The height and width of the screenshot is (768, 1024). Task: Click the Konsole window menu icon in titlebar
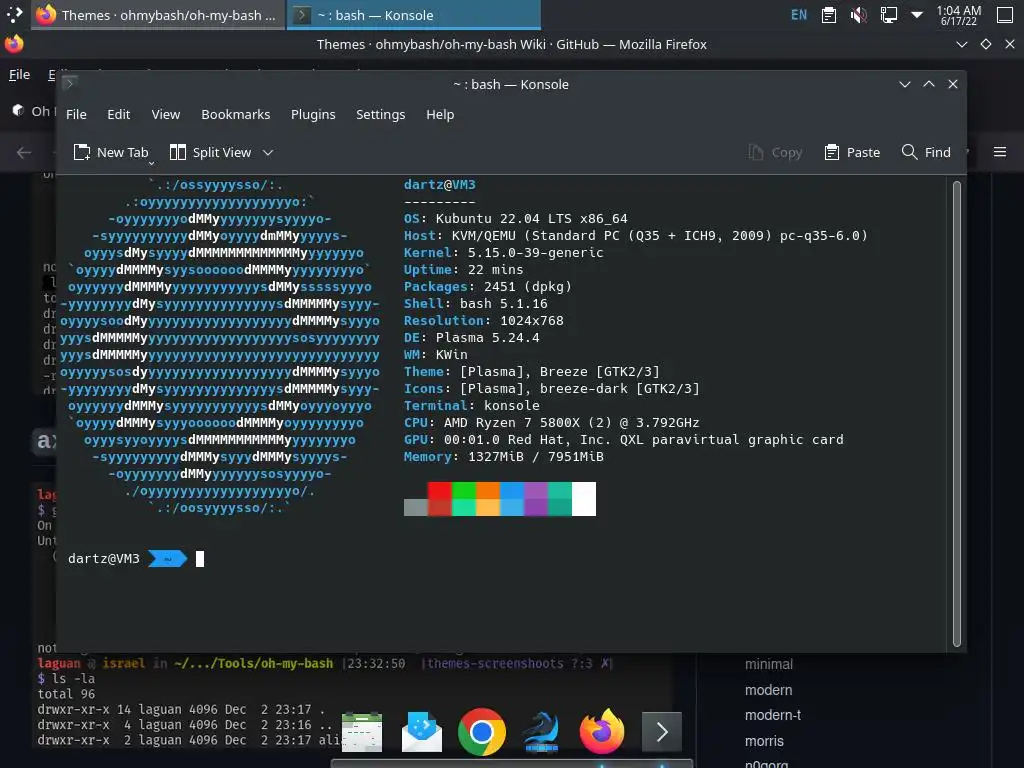click(70, 83)
